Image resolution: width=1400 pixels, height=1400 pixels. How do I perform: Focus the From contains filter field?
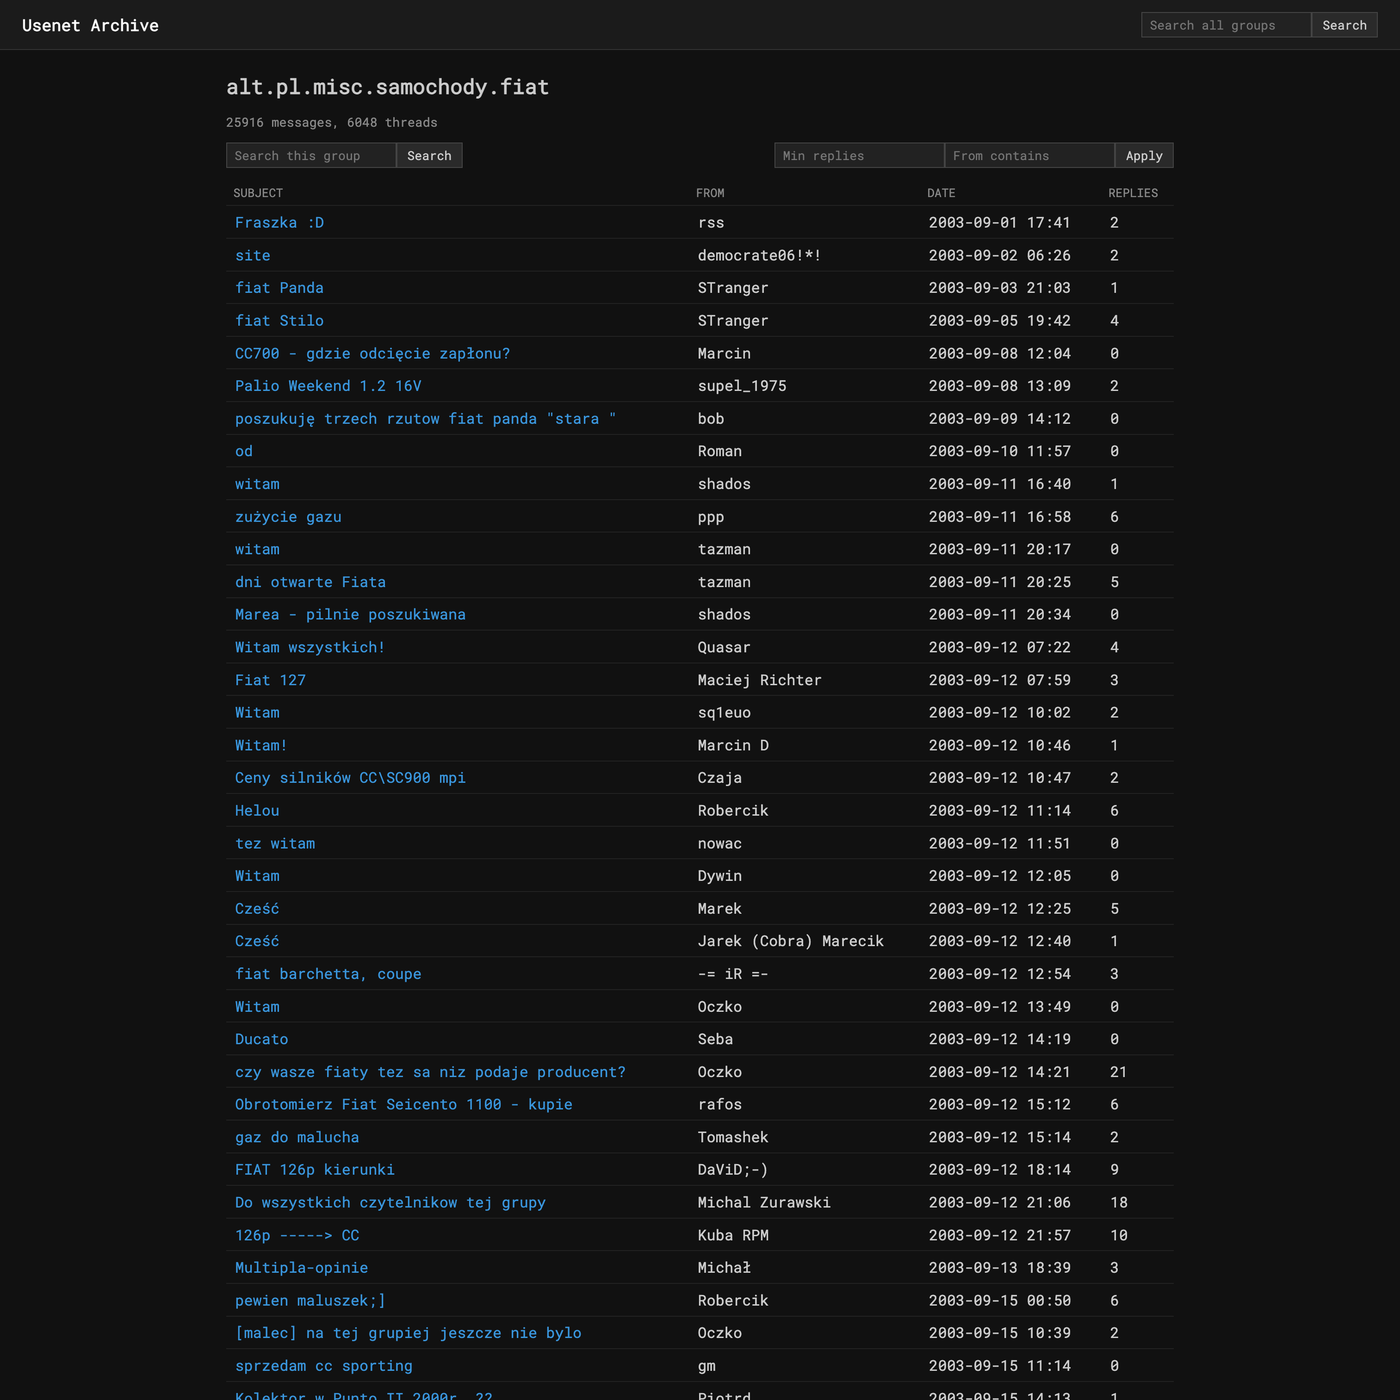point(1029,155)
